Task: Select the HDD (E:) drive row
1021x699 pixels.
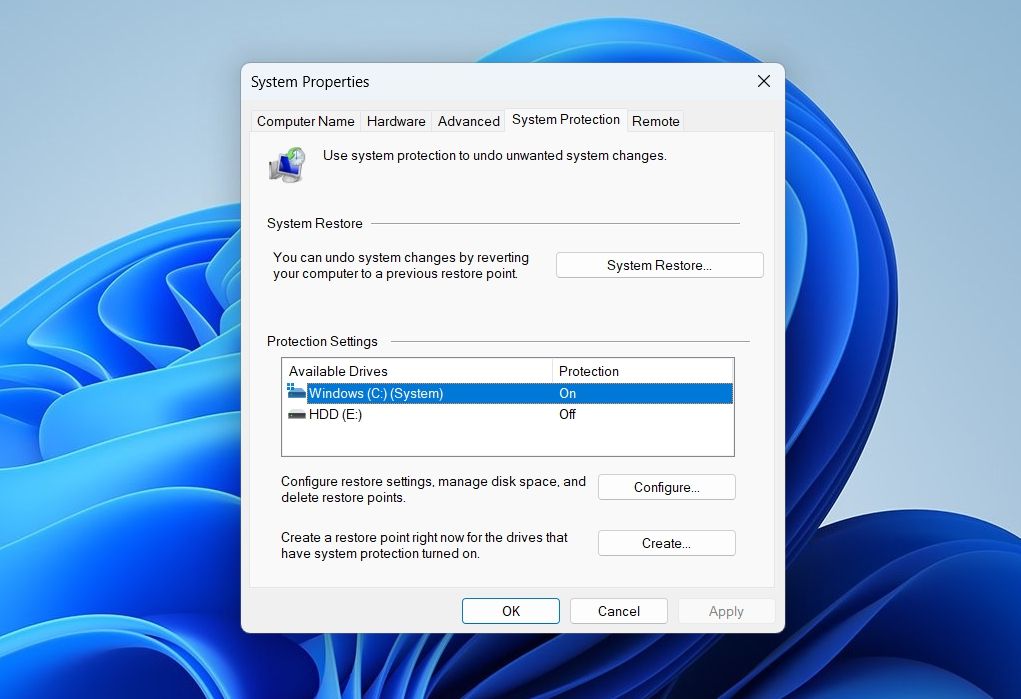Action: click(508, 414)
